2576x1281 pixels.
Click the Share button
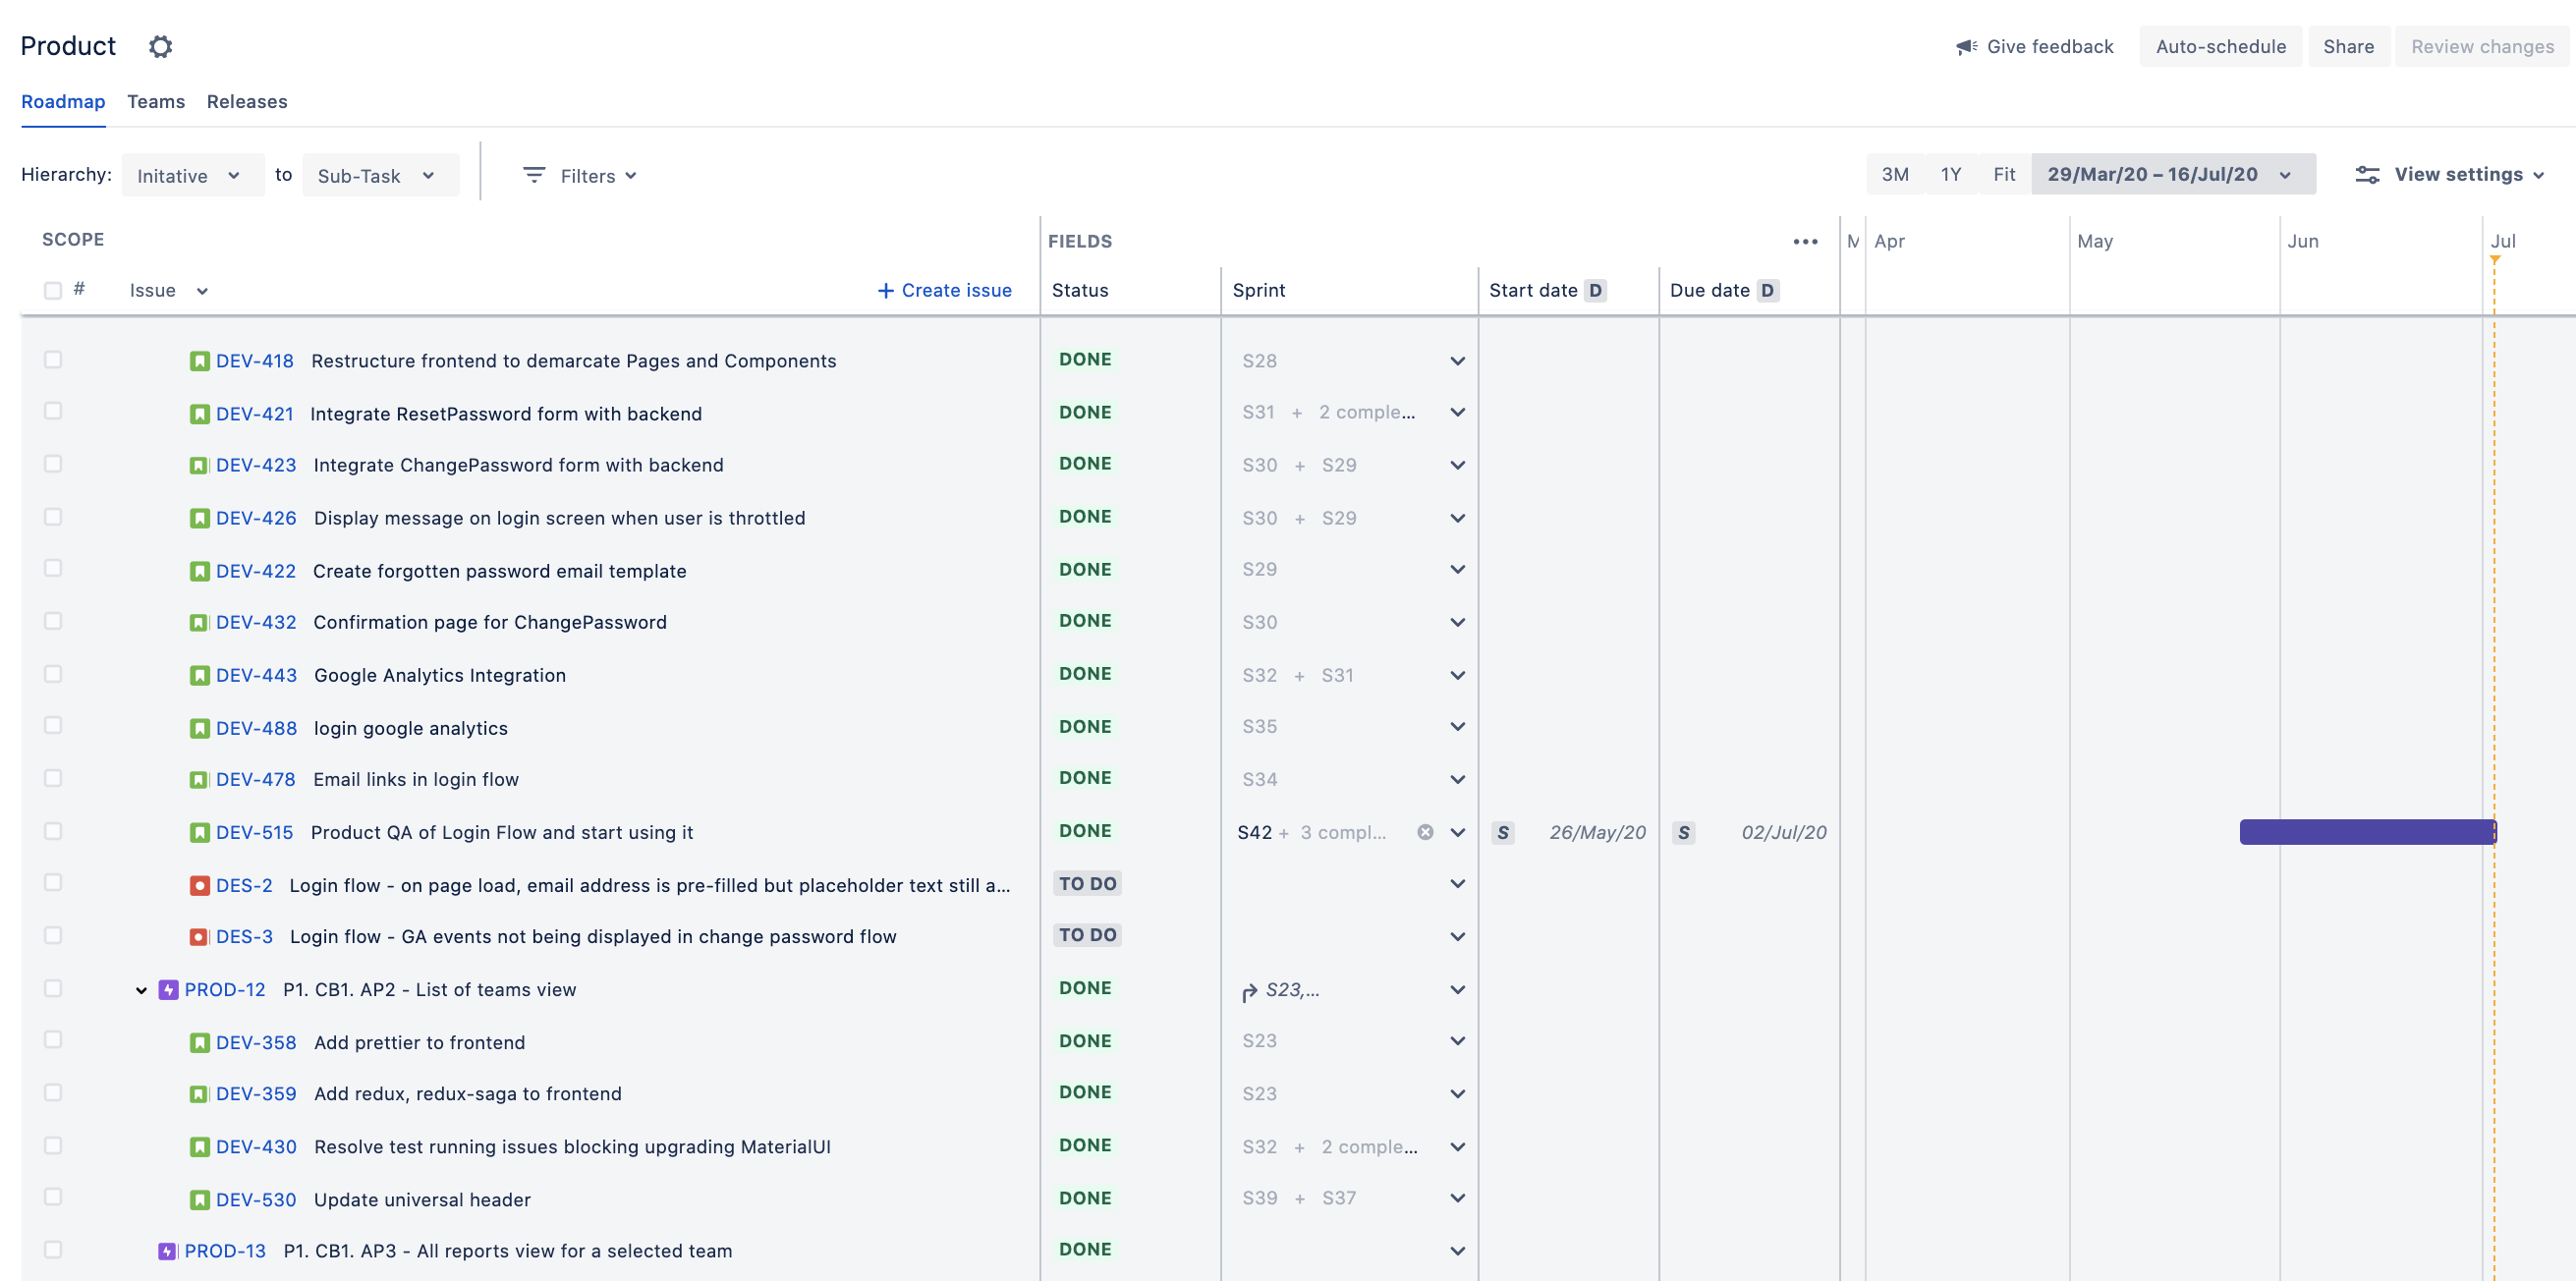click(x=2348, y=47)
